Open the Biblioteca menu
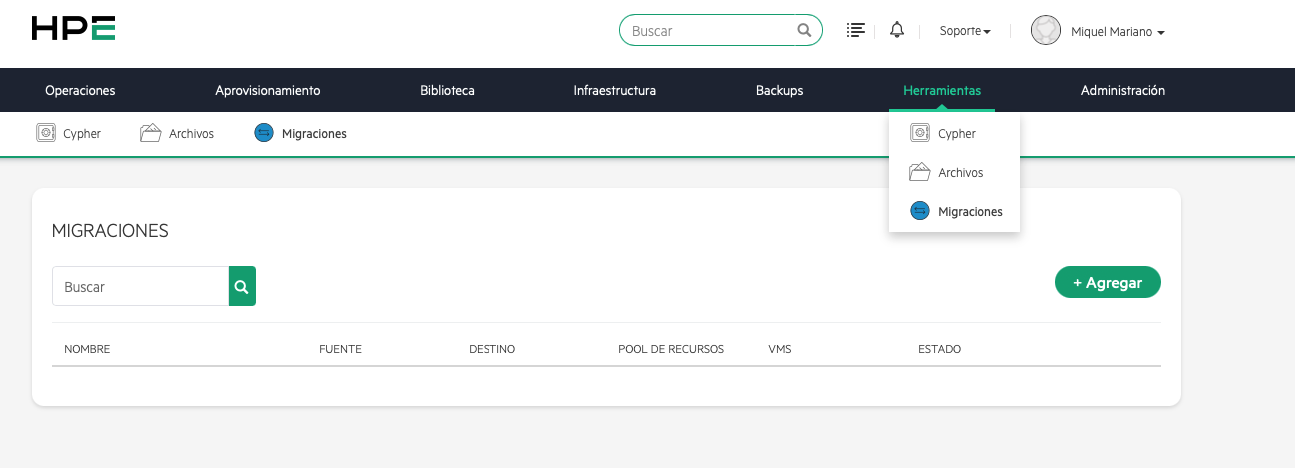The width and height of the screenshot is (1295, 468). pos(447,90)
